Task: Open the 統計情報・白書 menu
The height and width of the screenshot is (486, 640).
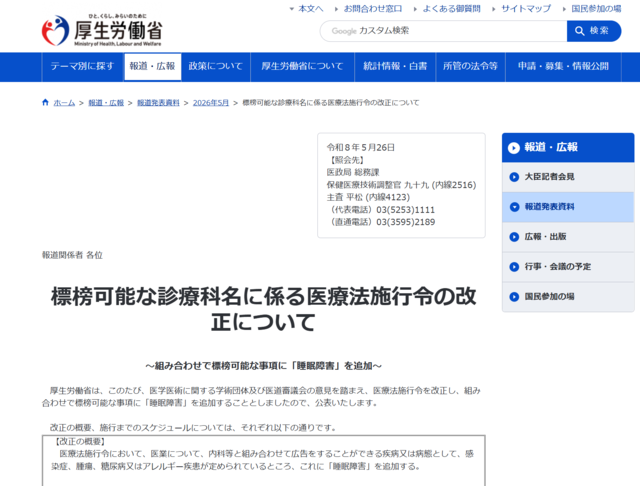Action: click(395, 67)
